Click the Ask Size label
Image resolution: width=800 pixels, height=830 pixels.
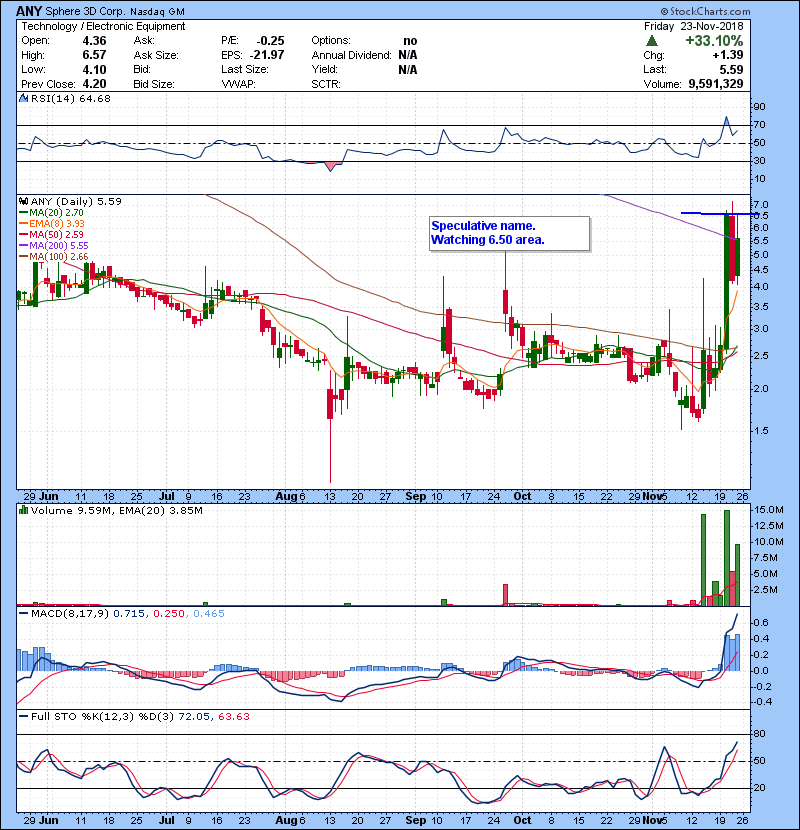tap(156, 55)
